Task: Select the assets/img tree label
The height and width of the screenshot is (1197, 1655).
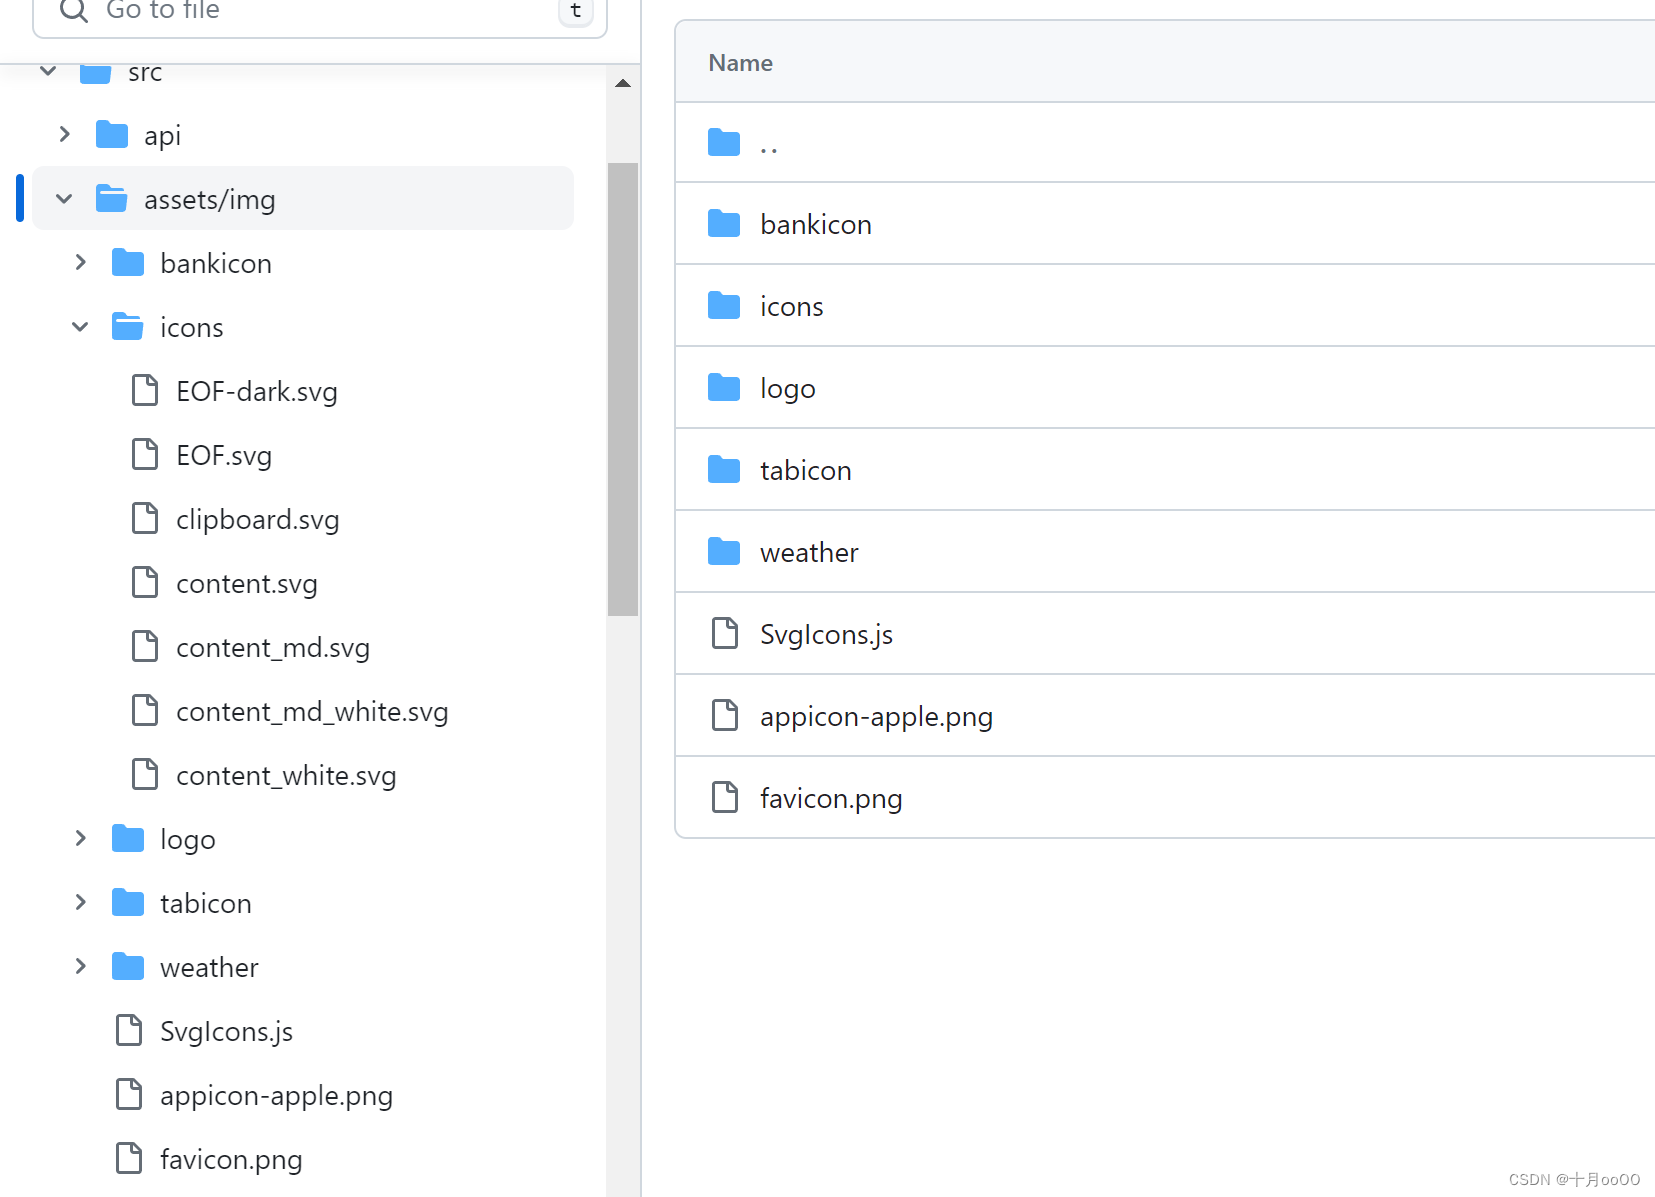Action: pos(210,199)
